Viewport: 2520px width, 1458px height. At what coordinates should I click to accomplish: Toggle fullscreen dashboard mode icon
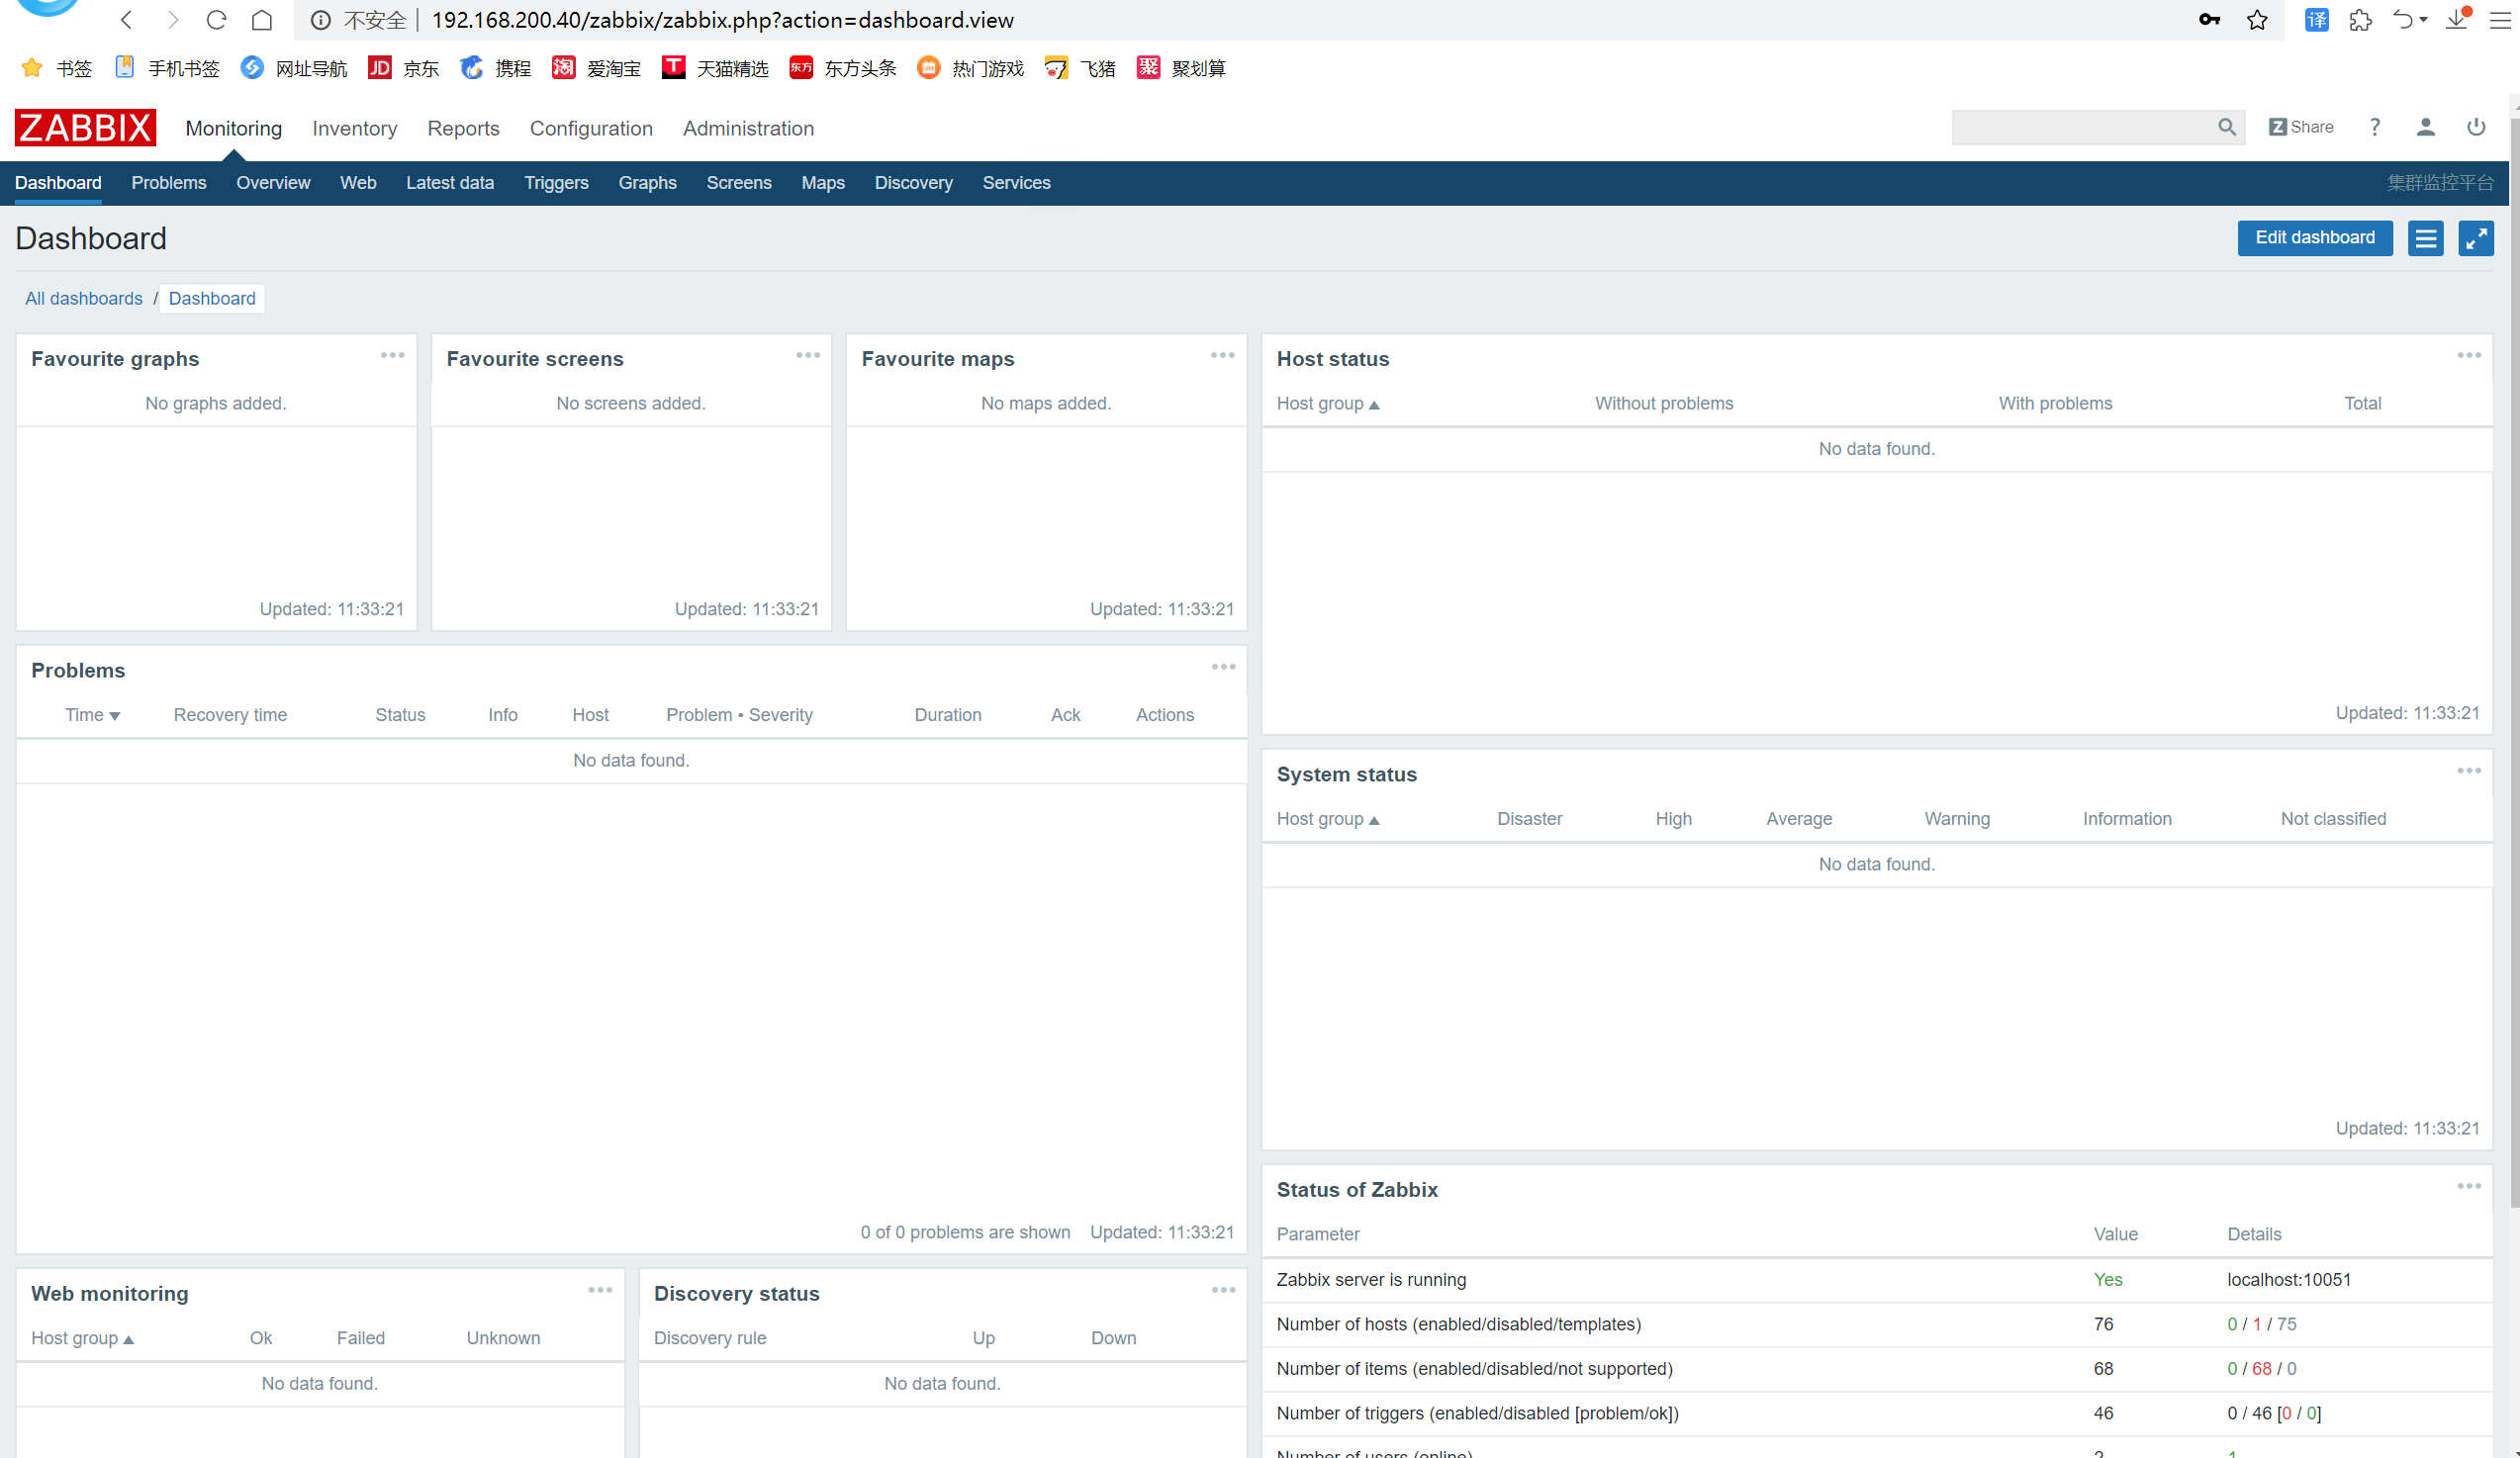(x=2475, y=238)
